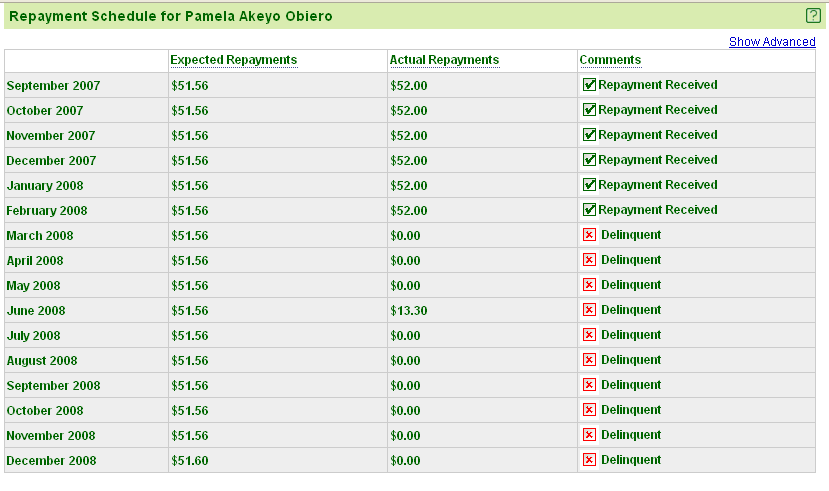Click the delinquent icon for October 2008
This screenshot has width=829, height=491.
click(x=589, y=410)
